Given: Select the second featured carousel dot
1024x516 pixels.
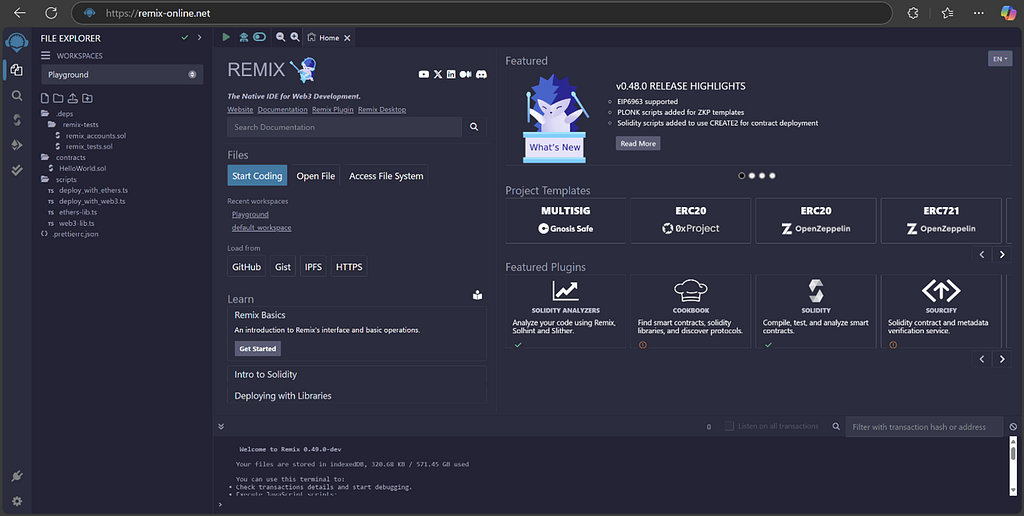Looking at the screenshot, I should click(752, 176).
